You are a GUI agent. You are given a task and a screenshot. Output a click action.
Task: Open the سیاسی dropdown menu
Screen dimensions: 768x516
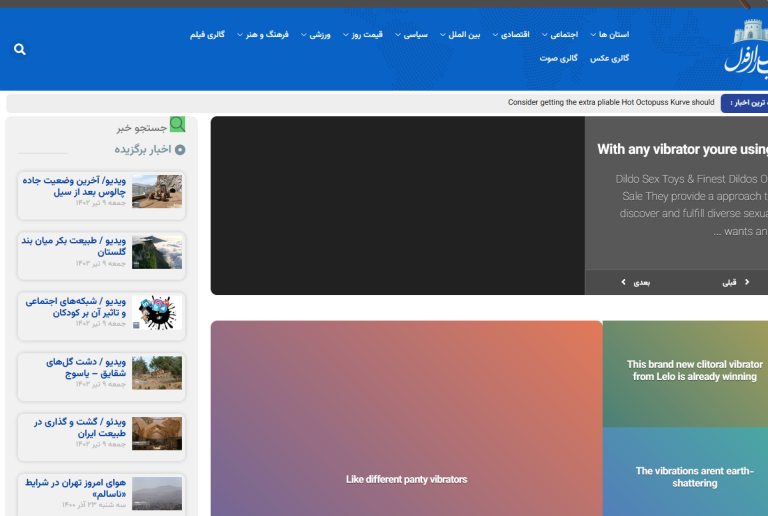click(x=411, y=34)
